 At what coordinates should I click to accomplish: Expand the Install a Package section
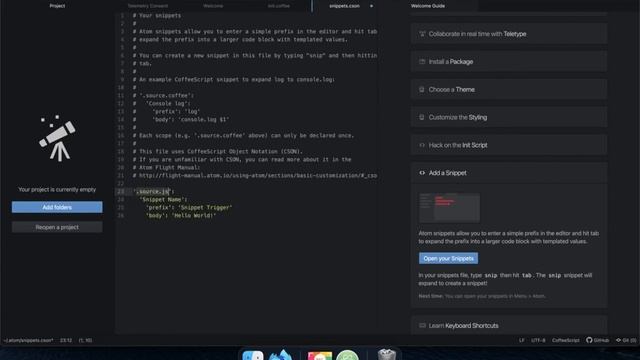509,62
